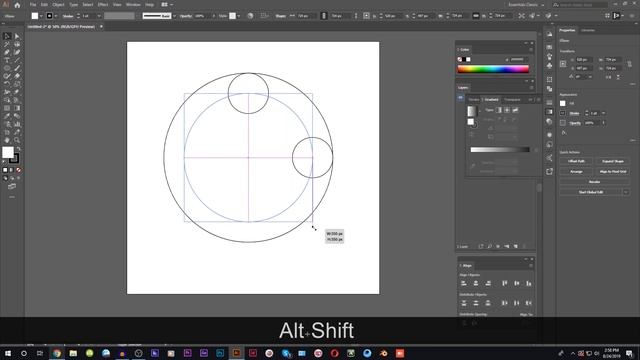Viewport: 640px width, 360px height.
Task: Open Essentials Classic workspace switcher
Action: pos(526,5)
